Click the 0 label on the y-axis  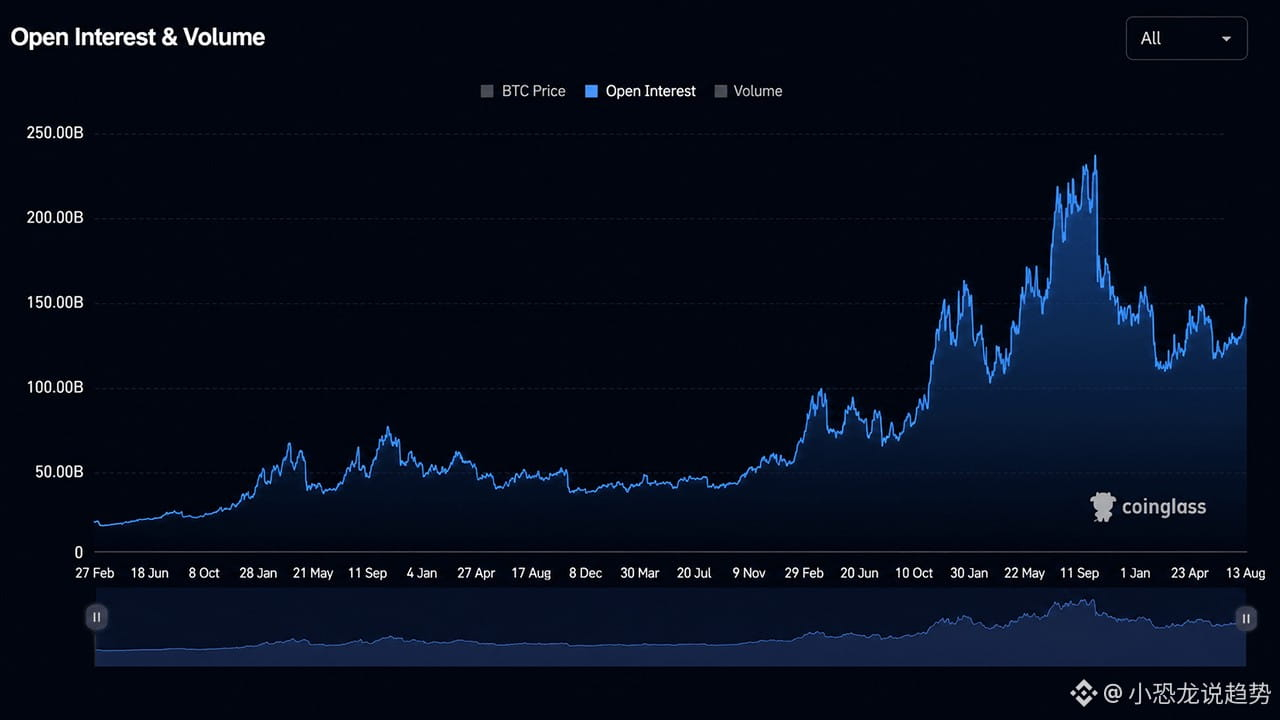(x=79, y=552)
